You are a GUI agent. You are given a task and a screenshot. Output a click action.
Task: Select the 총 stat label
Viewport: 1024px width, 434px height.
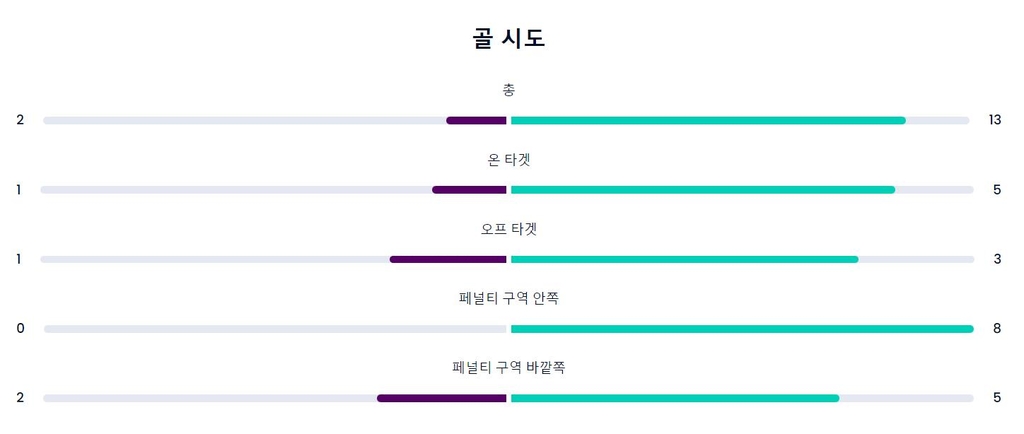[509, 90]
